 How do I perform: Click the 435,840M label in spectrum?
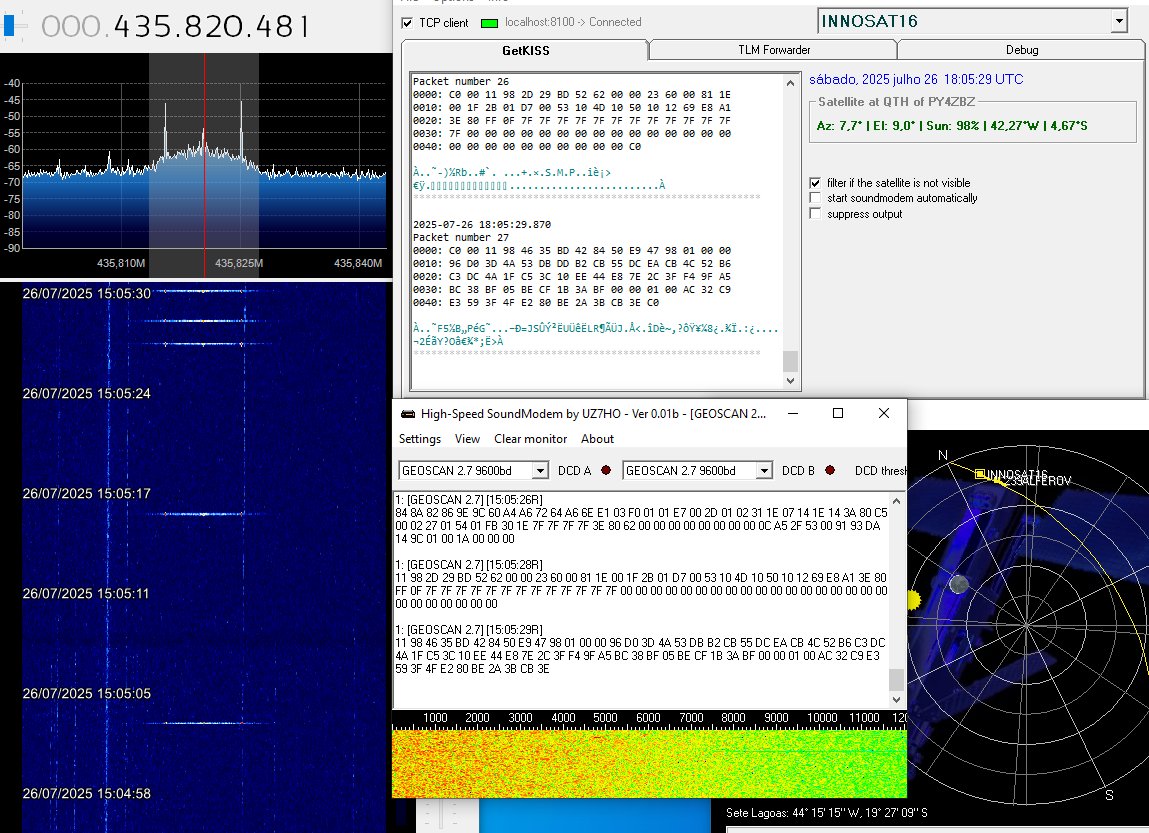click(x=358, y=263)
